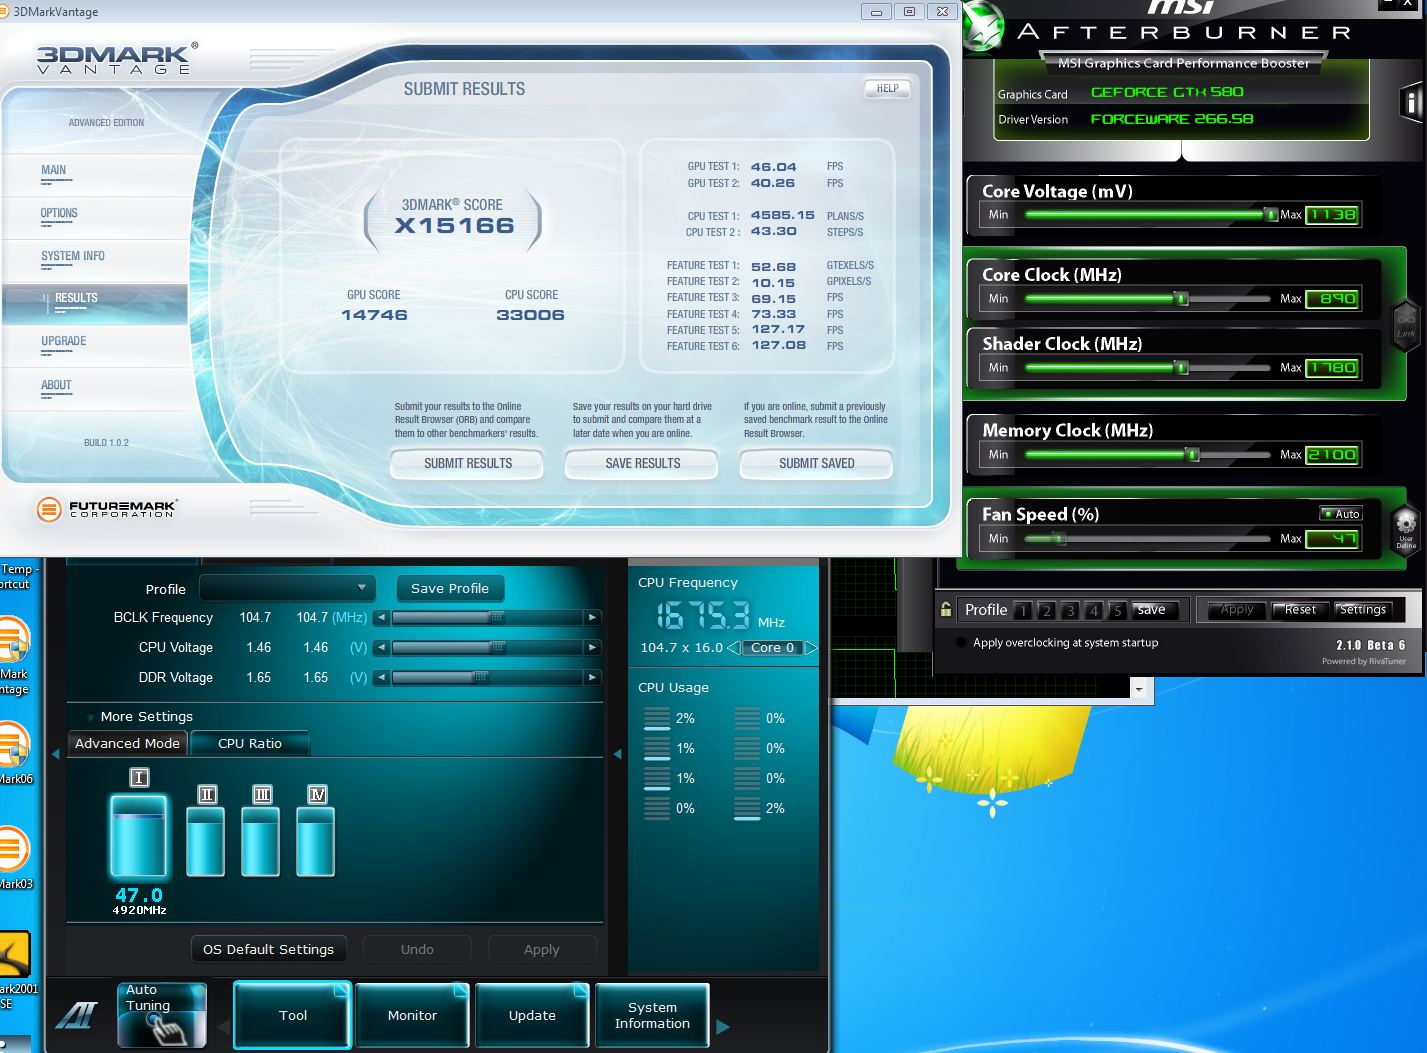Click the Futuremark Corporation logo
Image resolution: width=1427 pixels, height=1053 pixels.
[106, 509]
